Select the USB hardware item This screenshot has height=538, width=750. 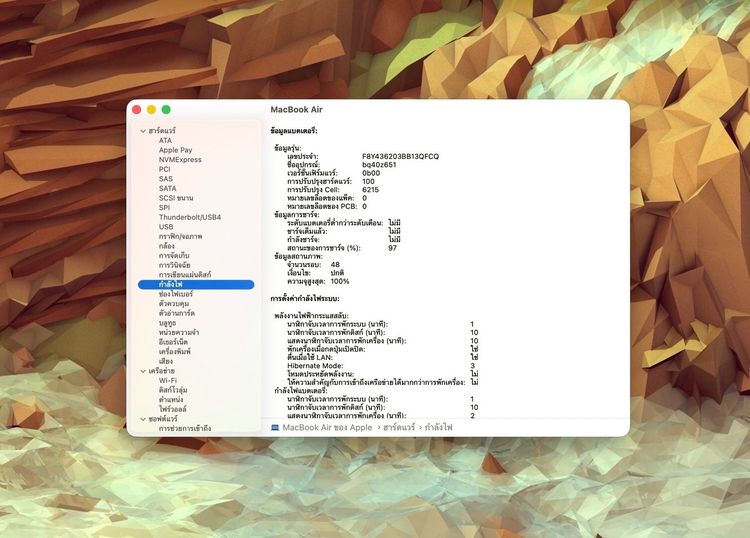tap(166, 227)
